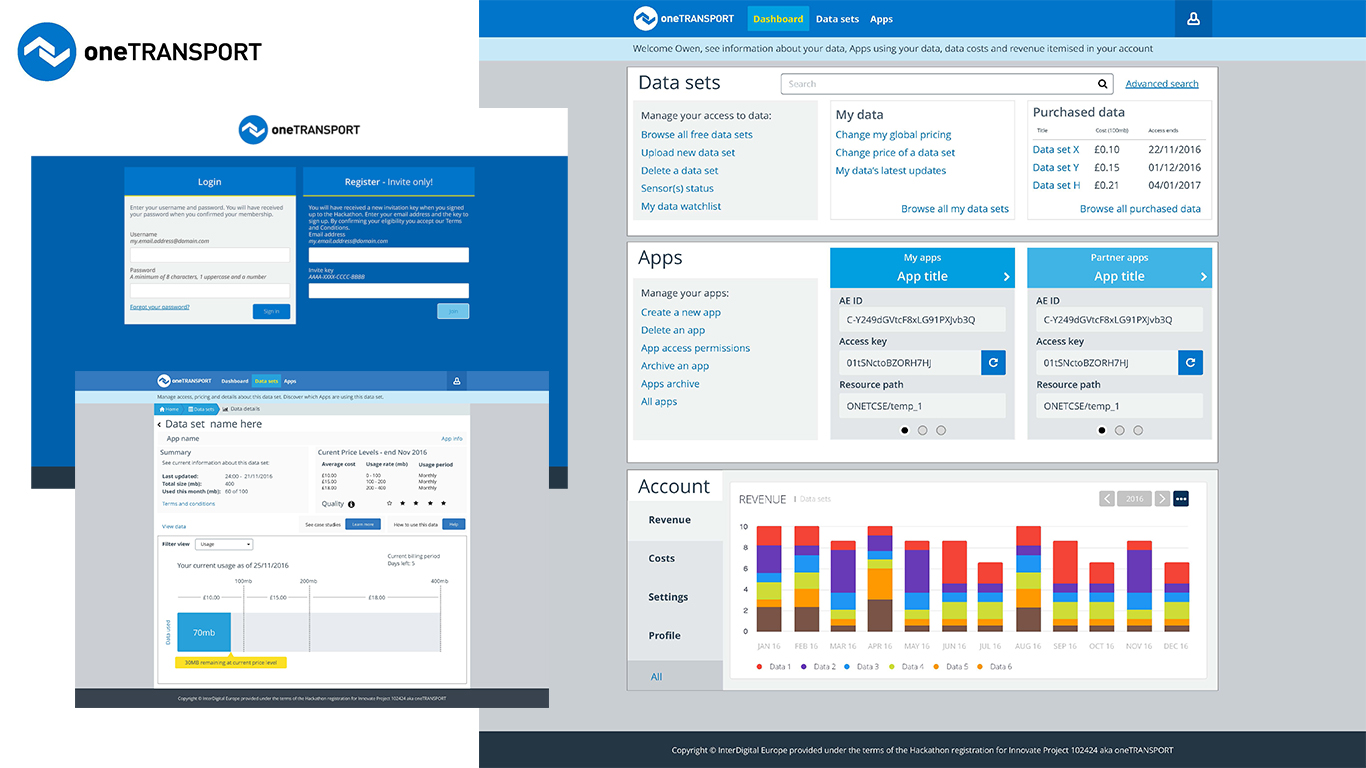Click the Home breadcrumb in data set details

pos(168,409)
